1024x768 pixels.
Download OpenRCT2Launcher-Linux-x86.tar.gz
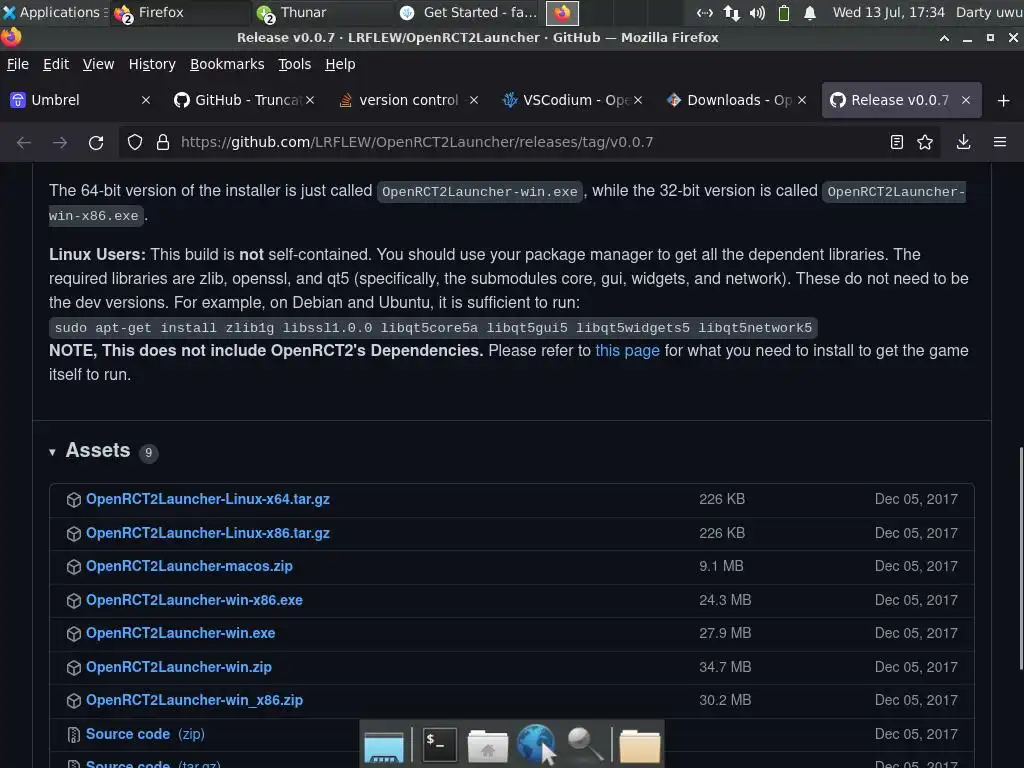click(x=208, y=533)
